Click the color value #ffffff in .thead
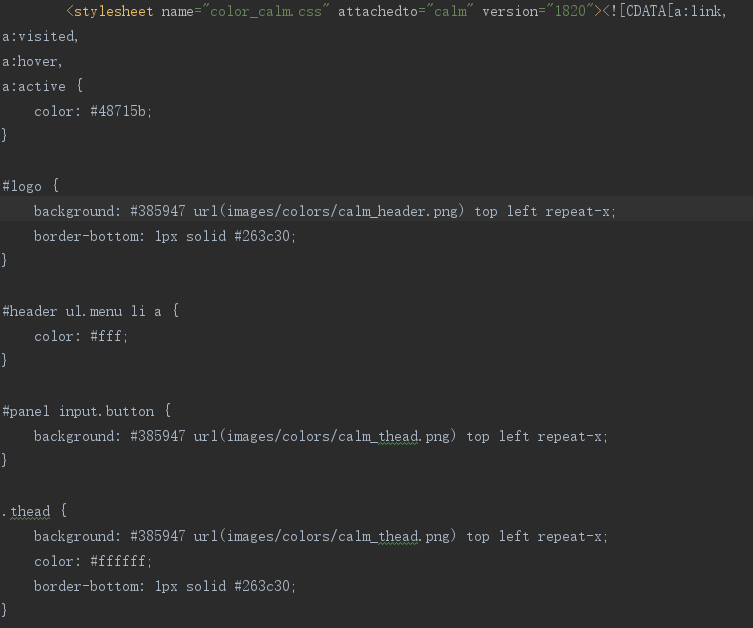The width and height of the screenshot is (753, 628). tap(118, 561)
